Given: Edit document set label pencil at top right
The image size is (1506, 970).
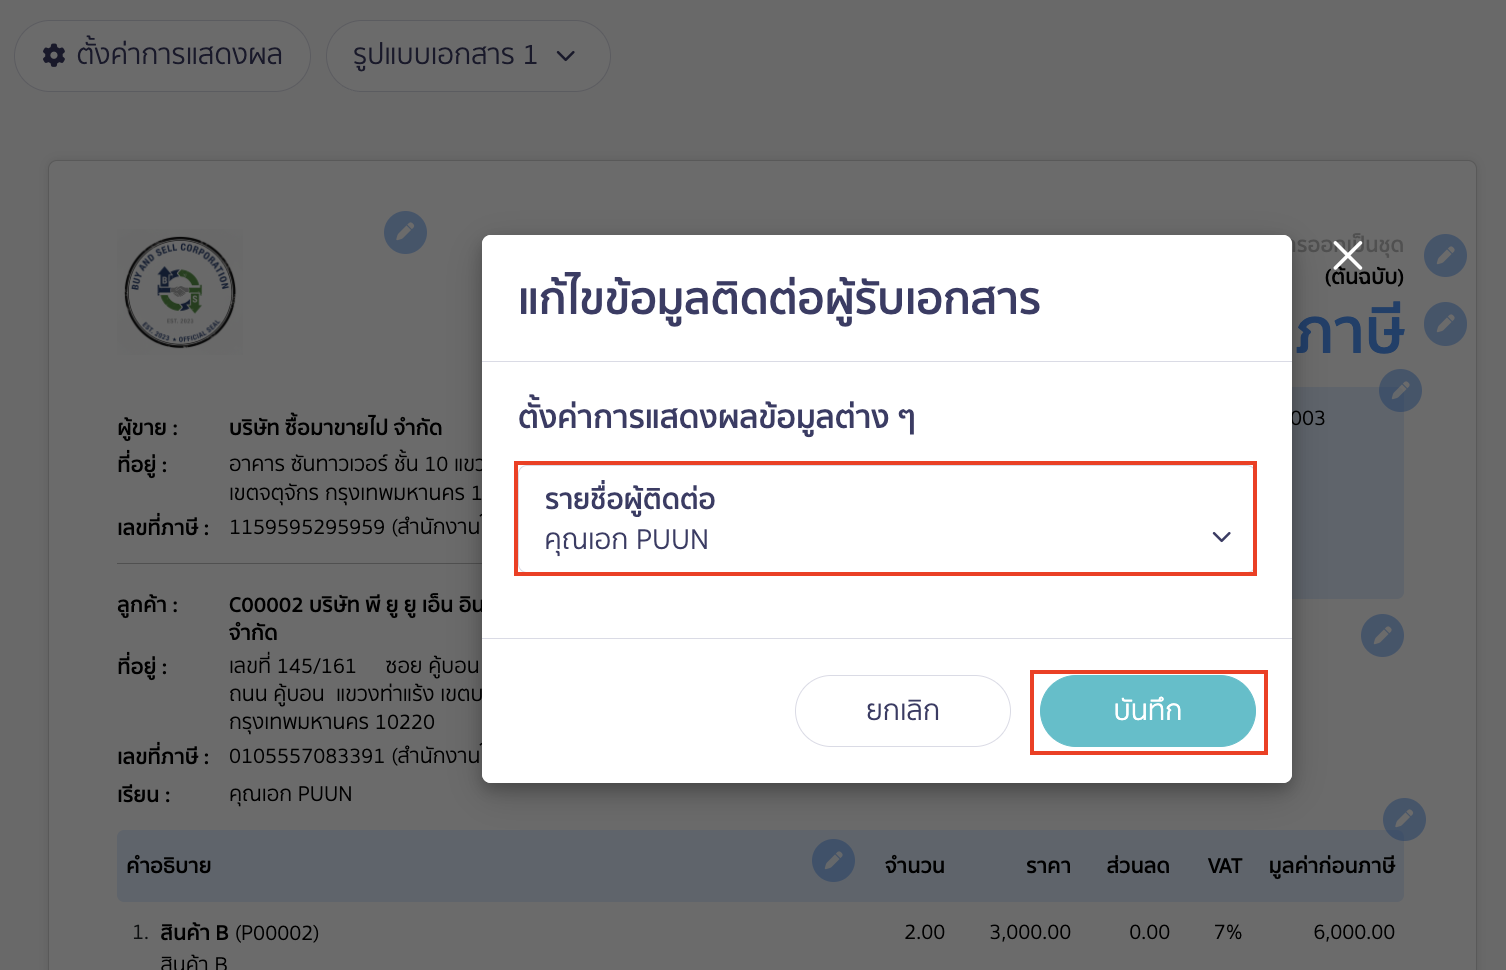Looking at the screenshot, I should [x=1445, y=255].
